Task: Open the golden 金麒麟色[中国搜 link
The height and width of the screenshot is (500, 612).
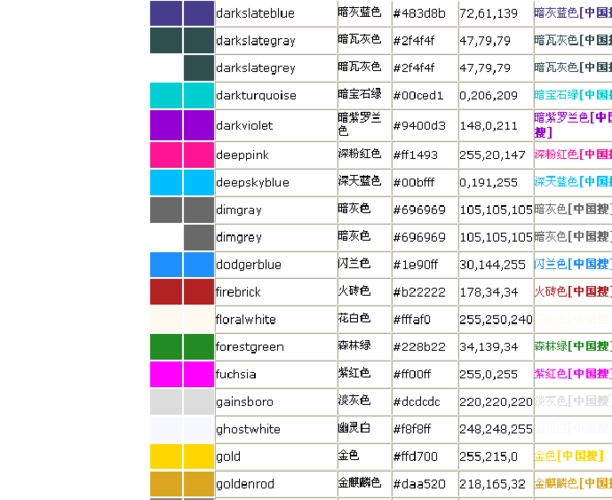Action: click(x=573, y=483)
